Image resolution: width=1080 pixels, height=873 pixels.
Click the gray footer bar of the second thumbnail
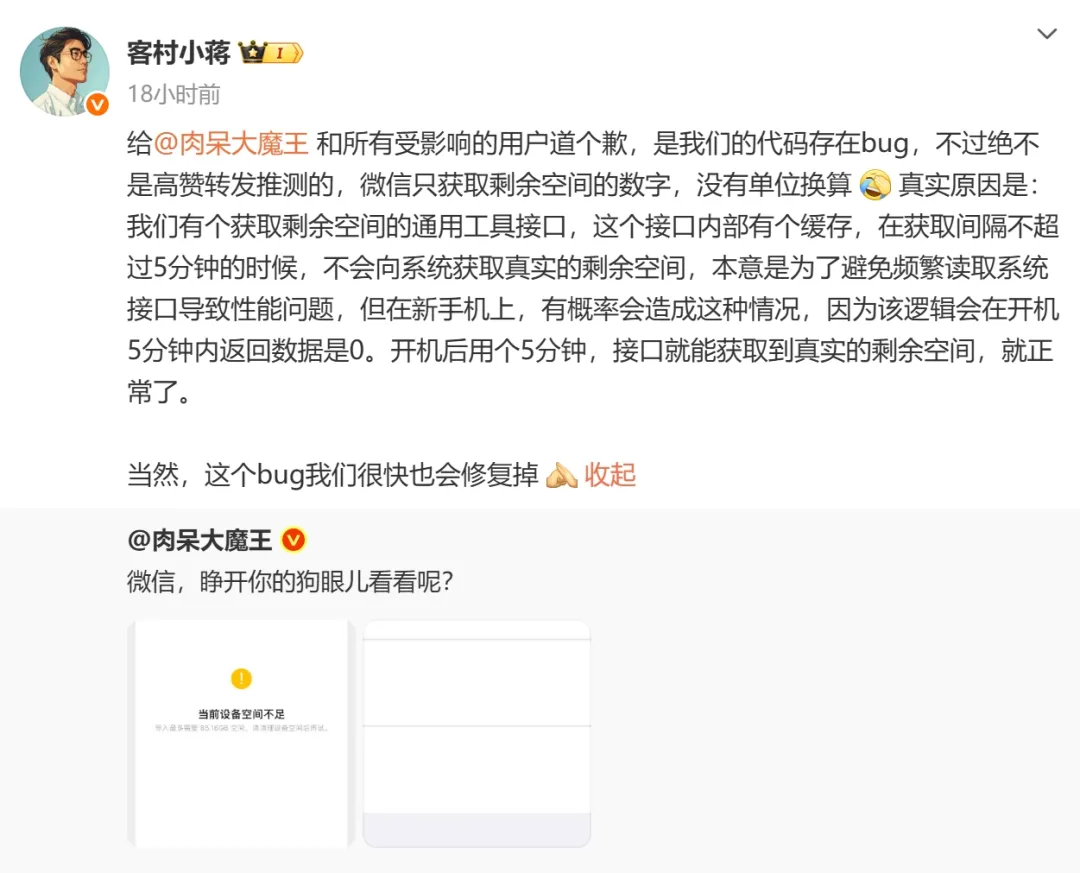[x=477, y=830]
